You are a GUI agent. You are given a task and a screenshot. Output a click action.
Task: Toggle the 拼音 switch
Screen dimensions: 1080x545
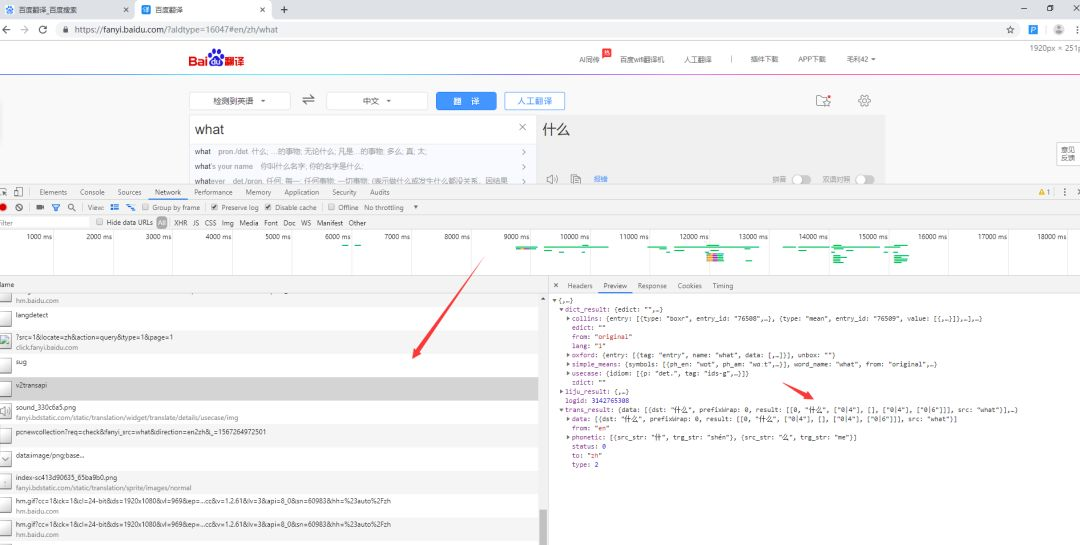800,179
